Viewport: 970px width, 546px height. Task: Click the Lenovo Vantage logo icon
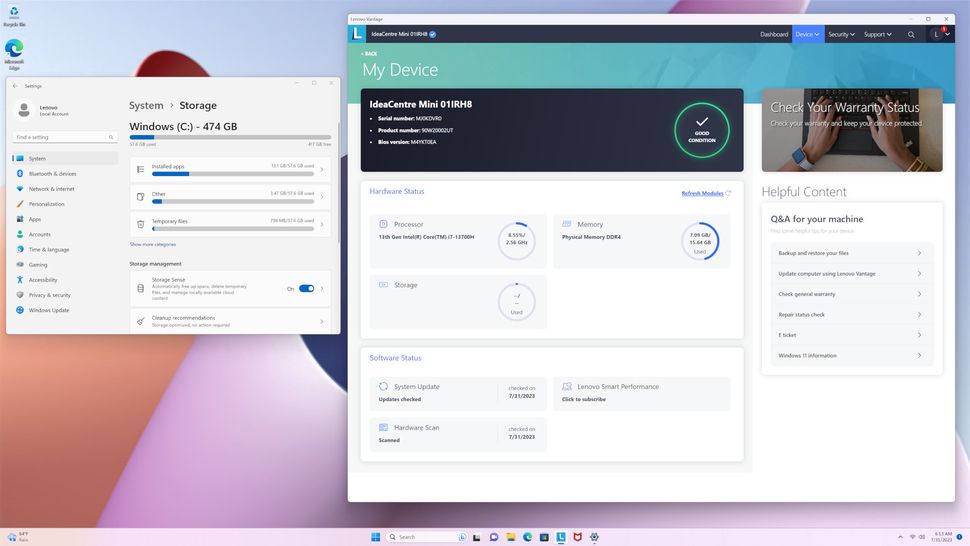coord(357,34)
